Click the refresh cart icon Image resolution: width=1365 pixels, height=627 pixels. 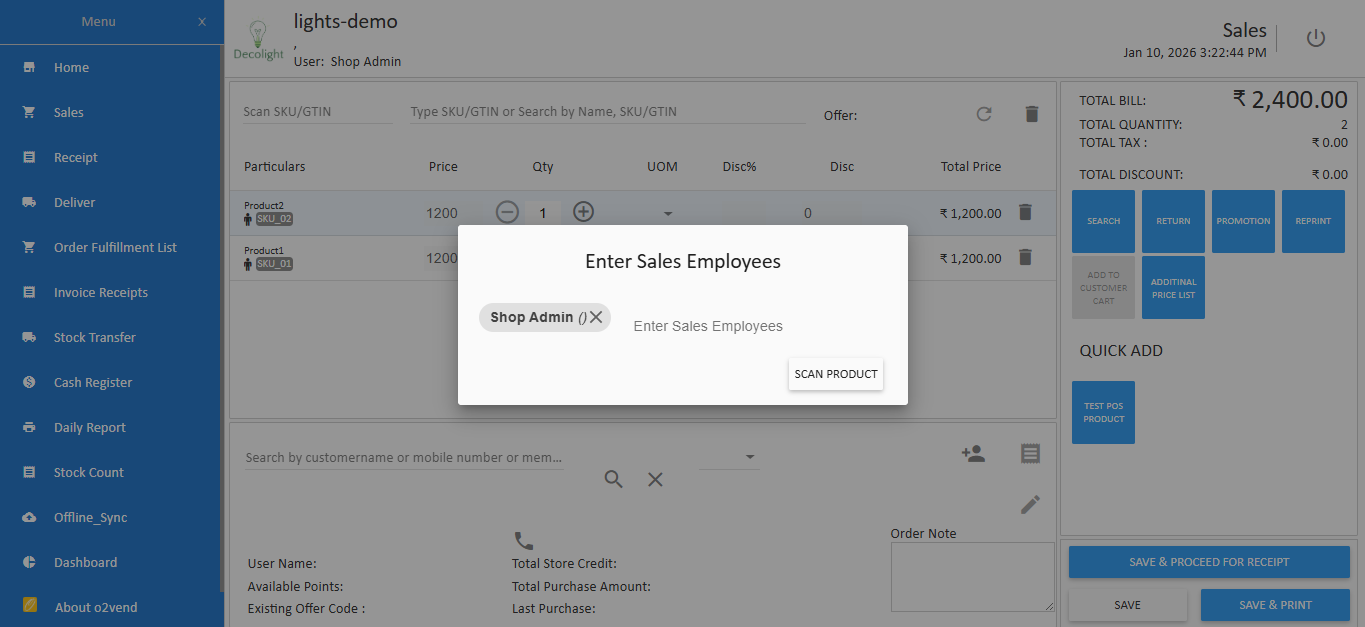[984, 114]
